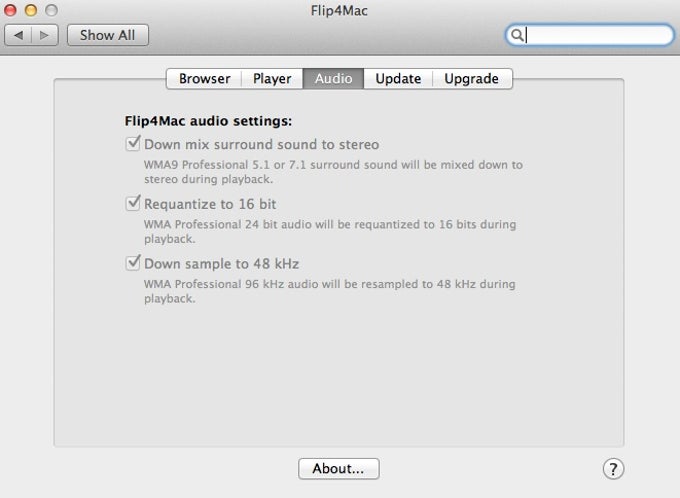Viewport: 680px width, 498px height.
Task: Click the 'Flip4Mac audio settings:' heading
Action: point(208,121)
